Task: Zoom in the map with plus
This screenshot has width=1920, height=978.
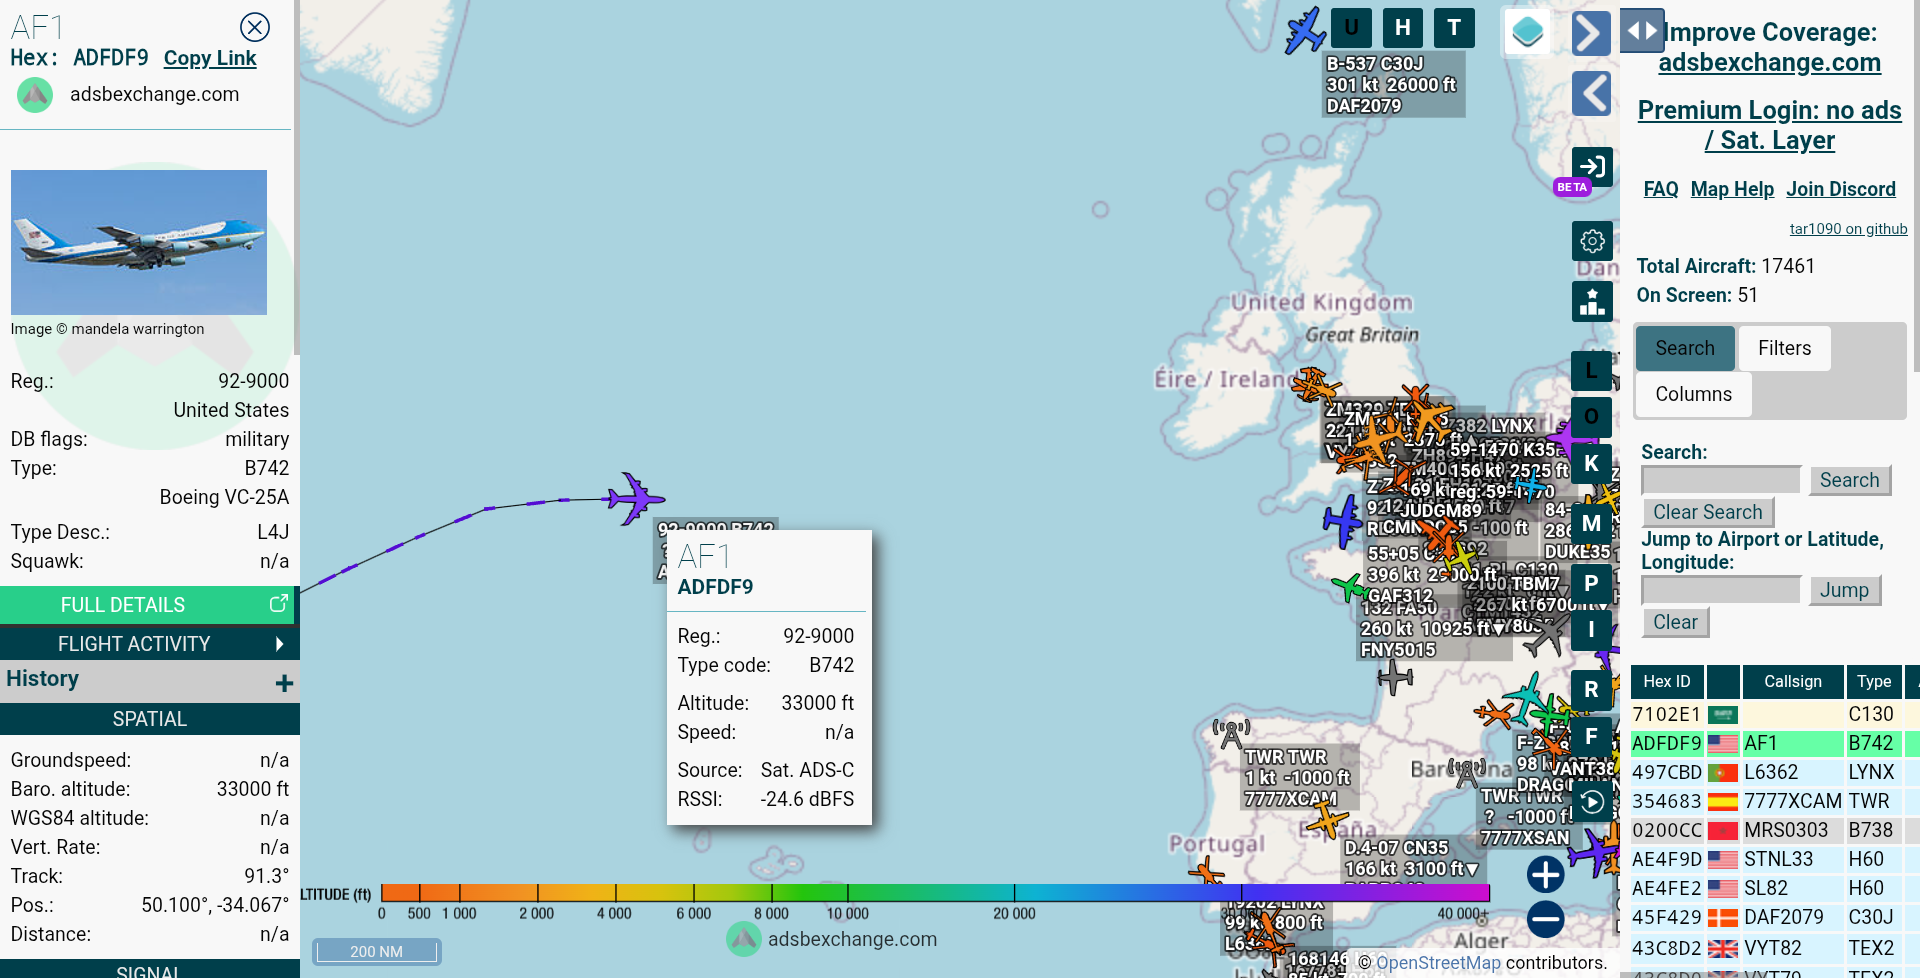Action: pyautogui.click(x=1545, y=874)
